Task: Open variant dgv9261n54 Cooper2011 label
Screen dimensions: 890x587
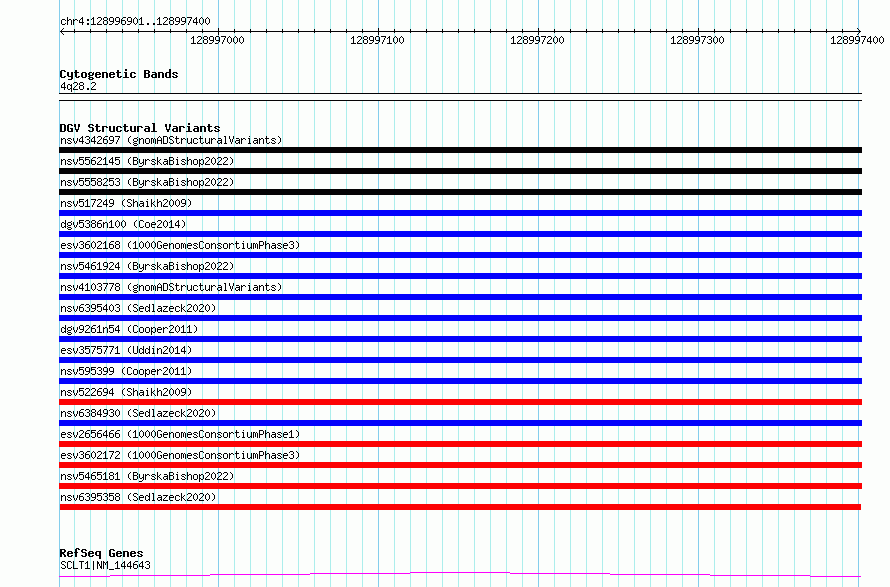Action: [129, 329]
